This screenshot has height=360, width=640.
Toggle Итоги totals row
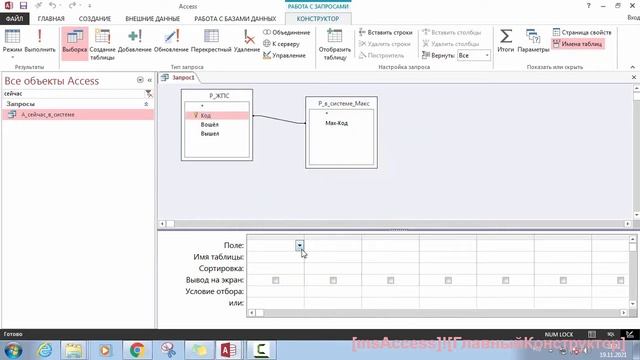pos(506,41)
